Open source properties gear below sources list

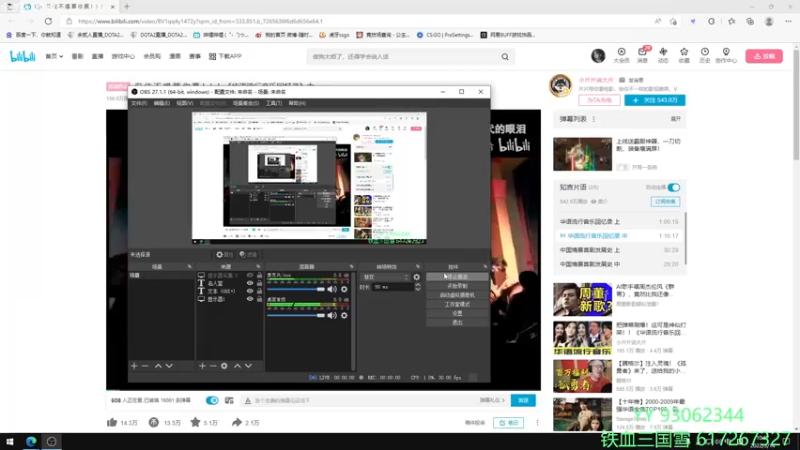(x=224, y=366)
